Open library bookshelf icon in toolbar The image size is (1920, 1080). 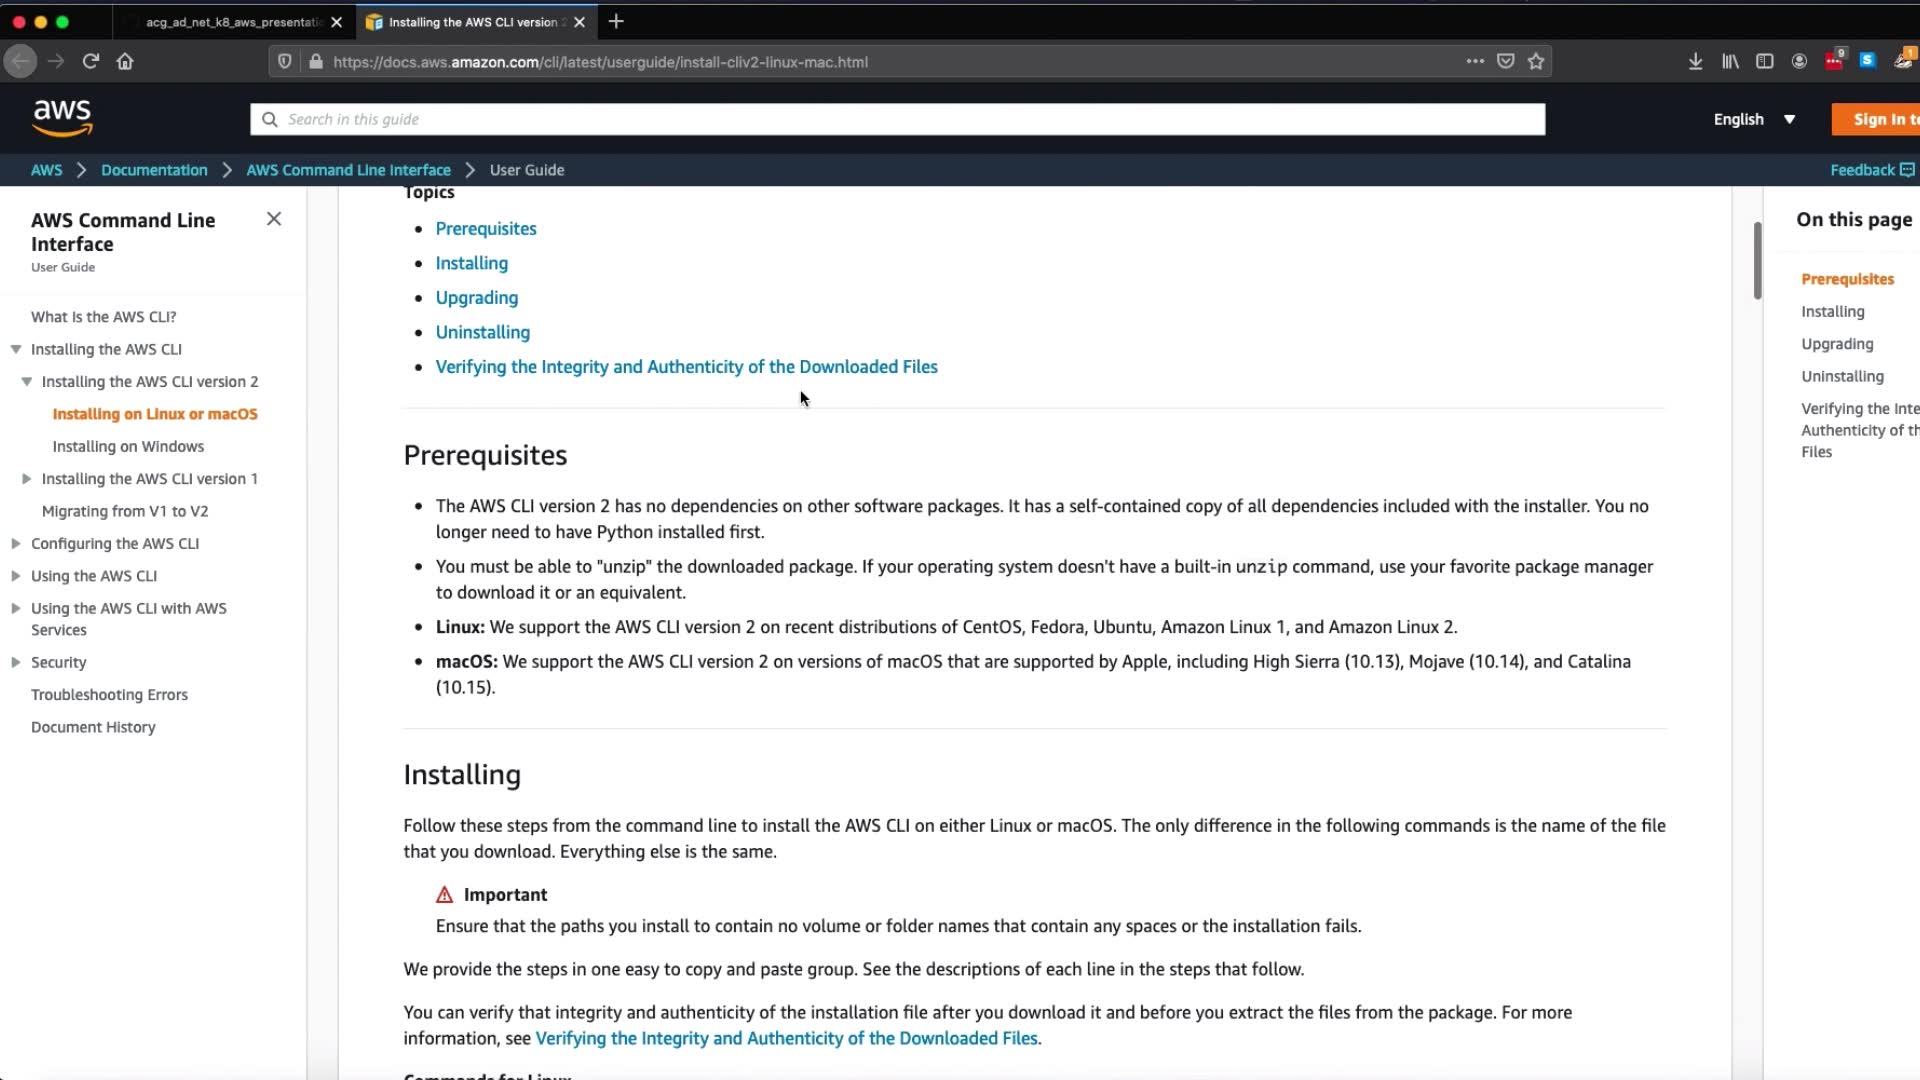(1730, 61)
